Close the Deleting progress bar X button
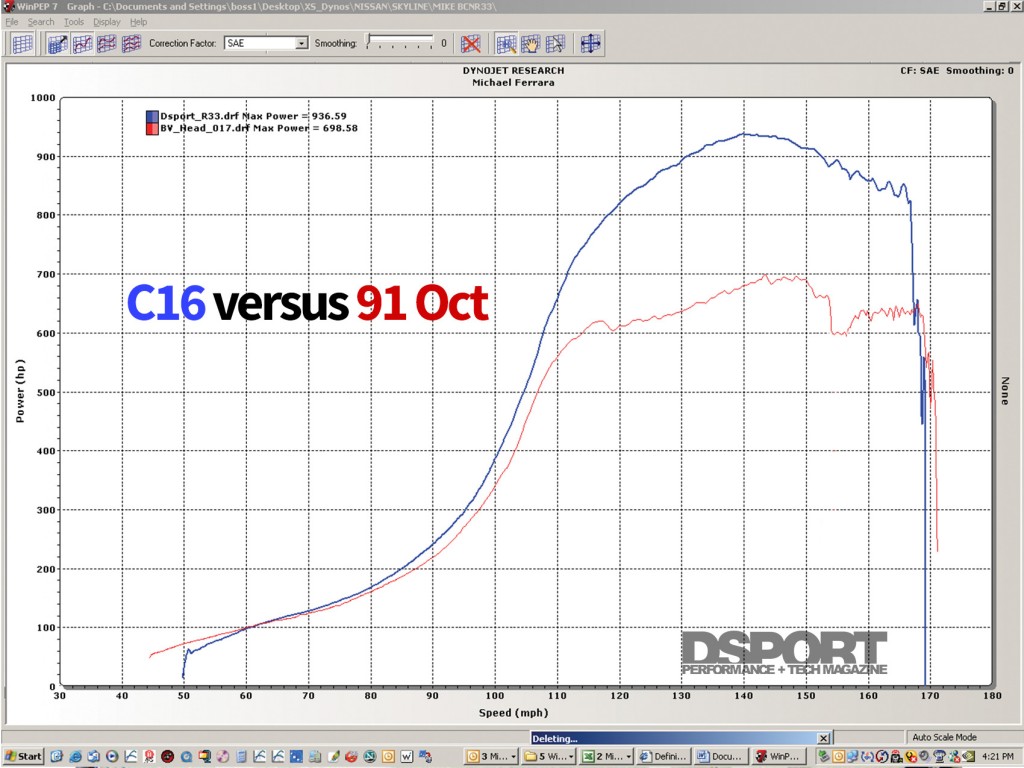Image resolution: width=1024 pixels, height=768 pixels. pos(824,738)
